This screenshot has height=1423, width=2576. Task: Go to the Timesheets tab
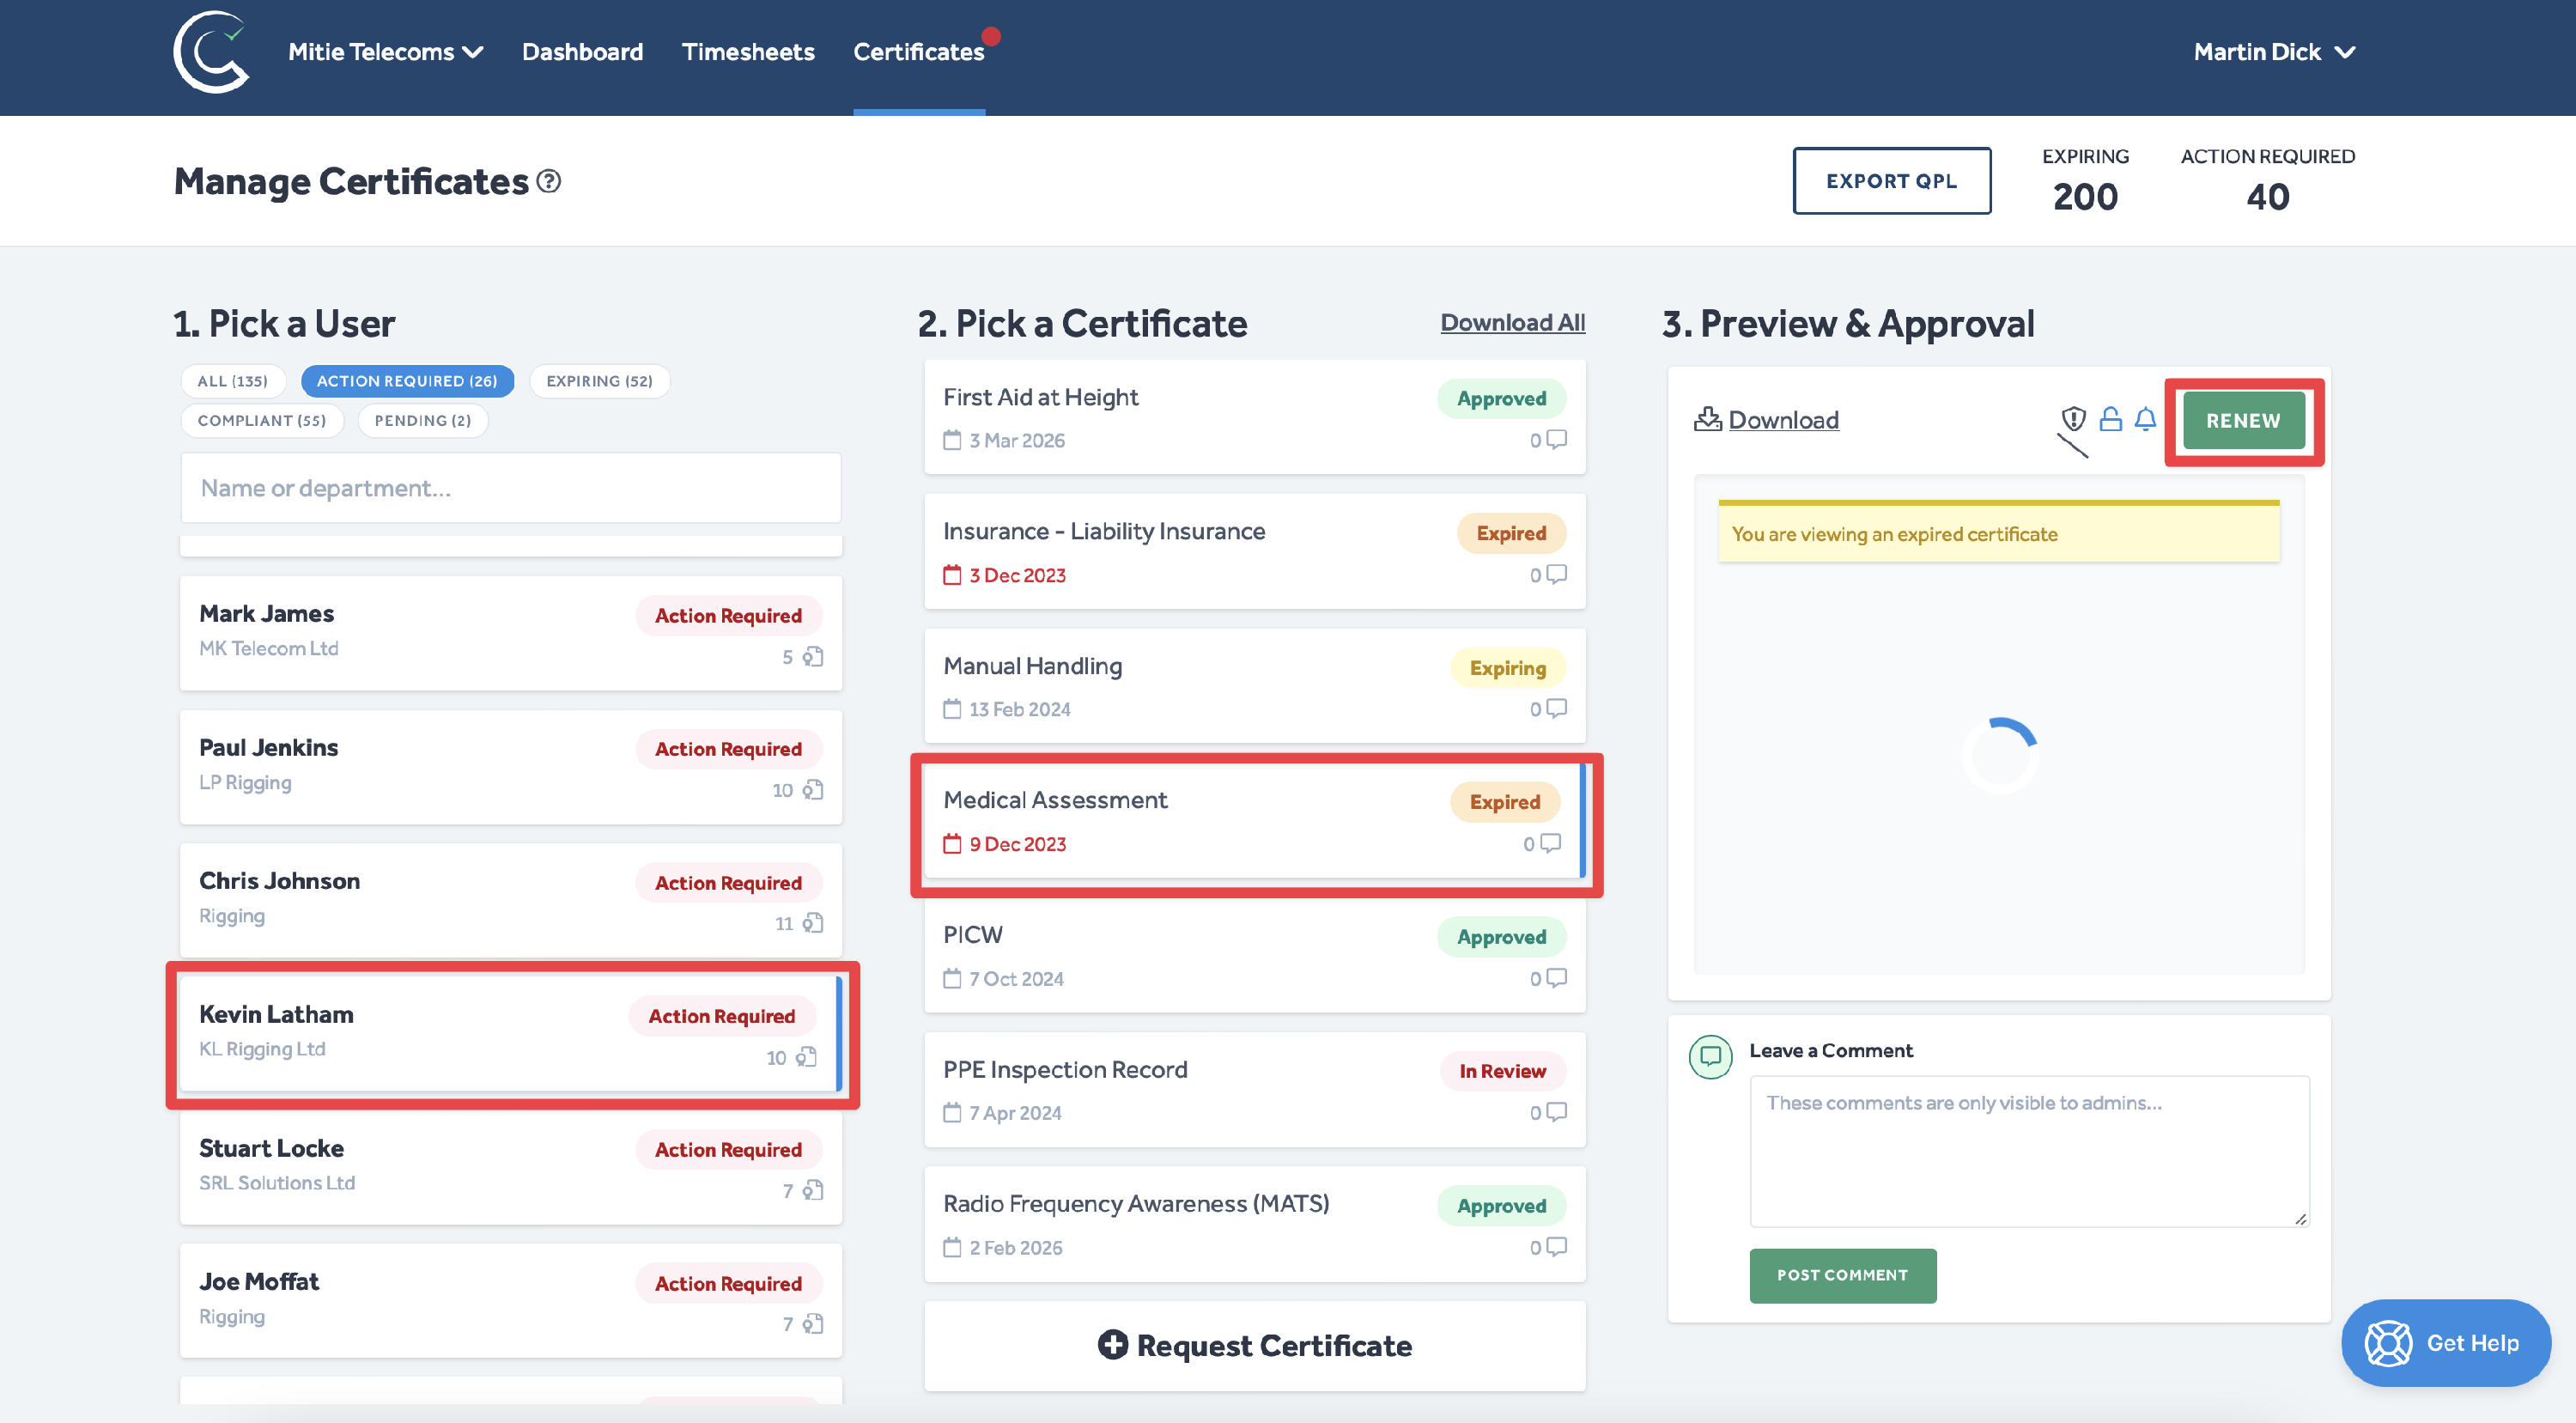pyautogui.click(x=747, y=52)
